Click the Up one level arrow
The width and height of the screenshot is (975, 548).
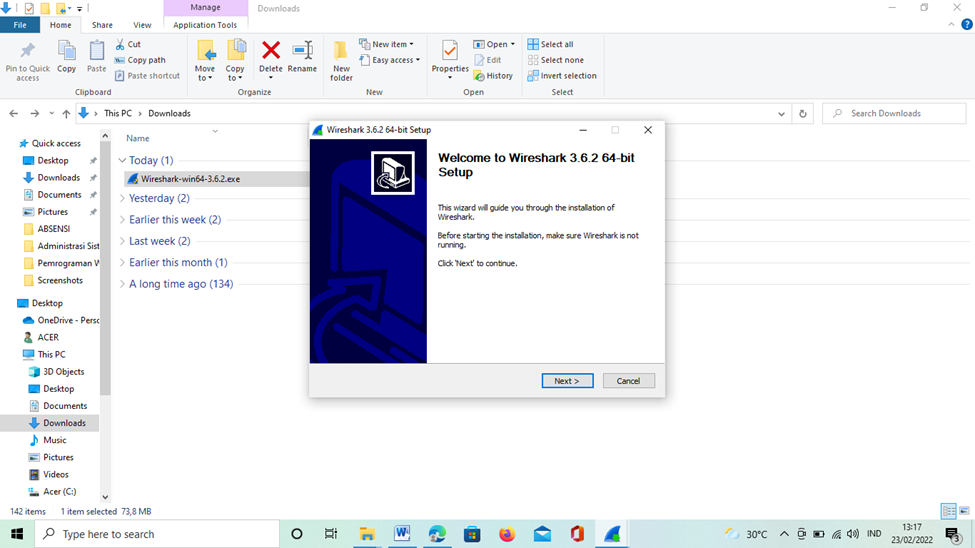coord(66,113)
